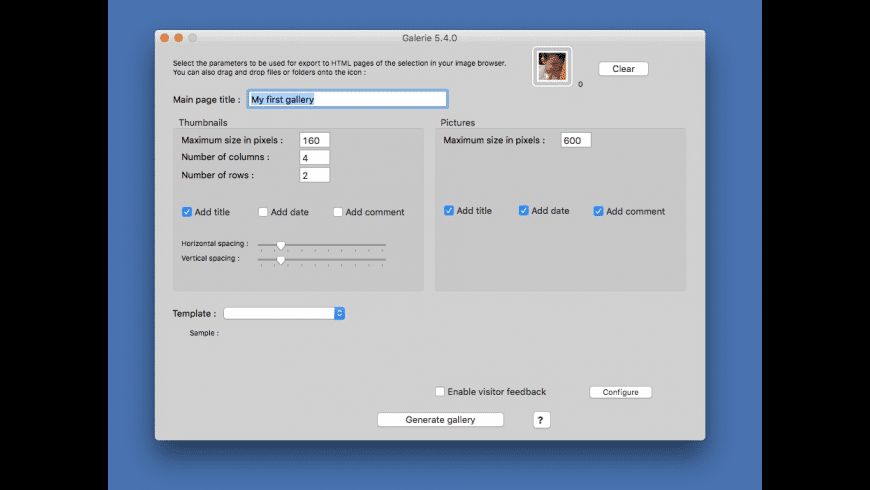
Task: Adjust the Vertical spacing slider handle
Action: coord(281,260)
